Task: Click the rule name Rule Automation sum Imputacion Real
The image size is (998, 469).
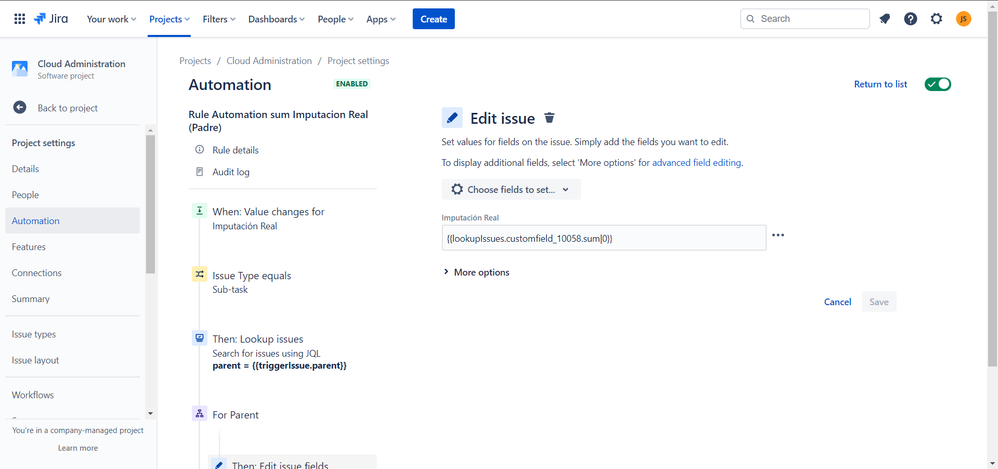Action: pos(278,121)
